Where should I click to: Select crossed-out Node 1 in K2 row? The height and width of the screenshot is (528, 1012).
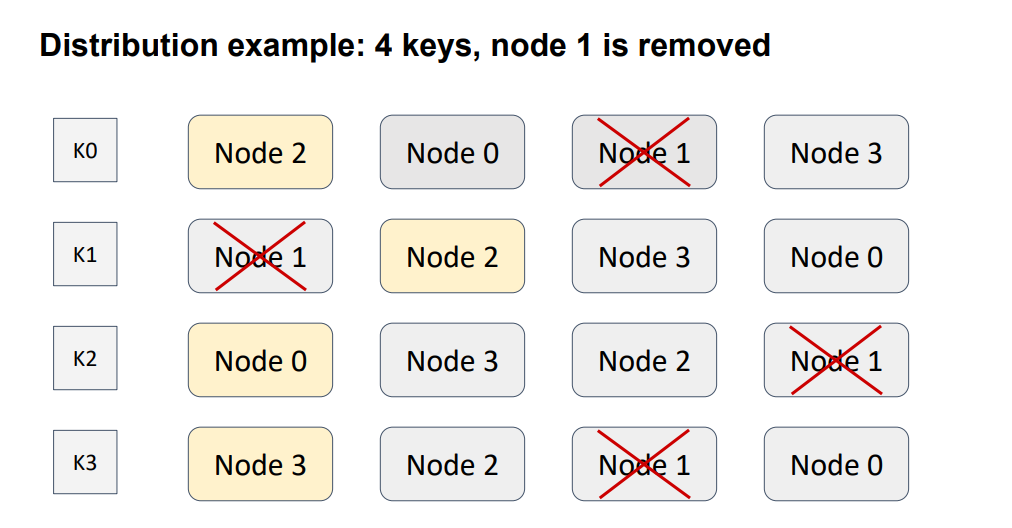[836, 360]
